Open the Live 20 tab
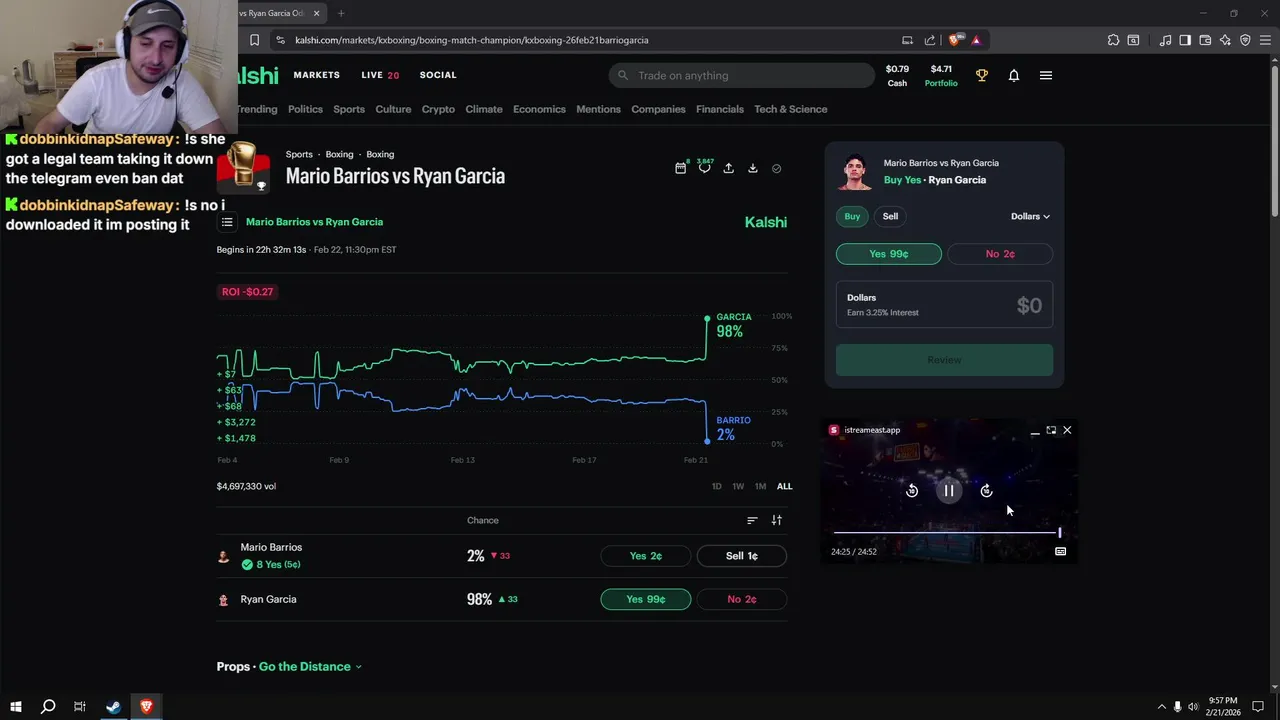 (x=380, y=75)
